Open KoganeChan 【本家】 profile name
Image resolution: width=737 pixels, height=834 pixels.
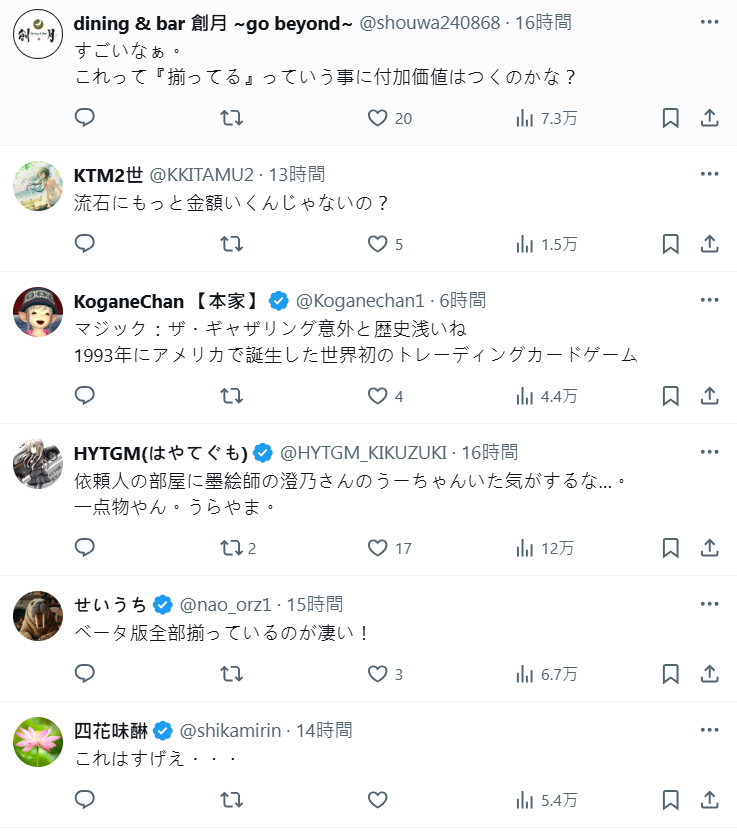(167, 300)
